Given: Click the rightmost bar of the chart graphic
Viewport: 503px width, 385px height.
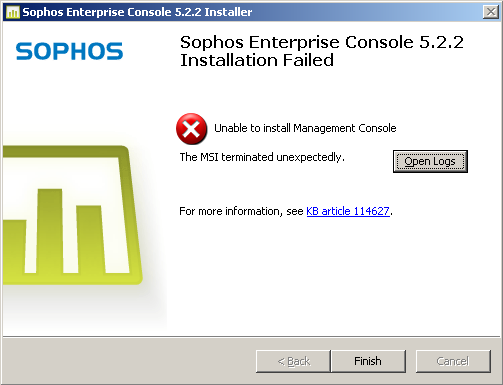Looking at the screenshot, I should tap(90, 239).
